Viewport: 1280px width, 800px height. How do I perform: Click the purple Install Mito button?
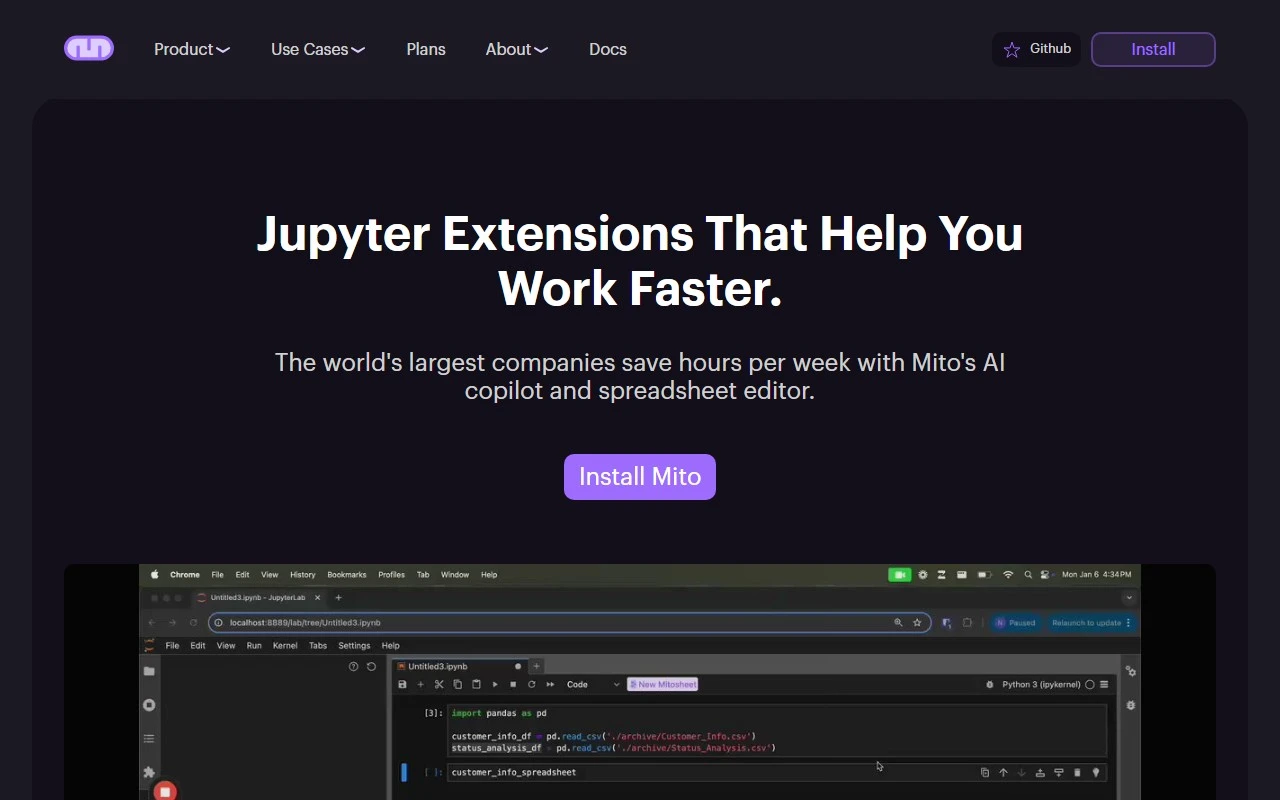pyautogui.click(x=640, y=477)
